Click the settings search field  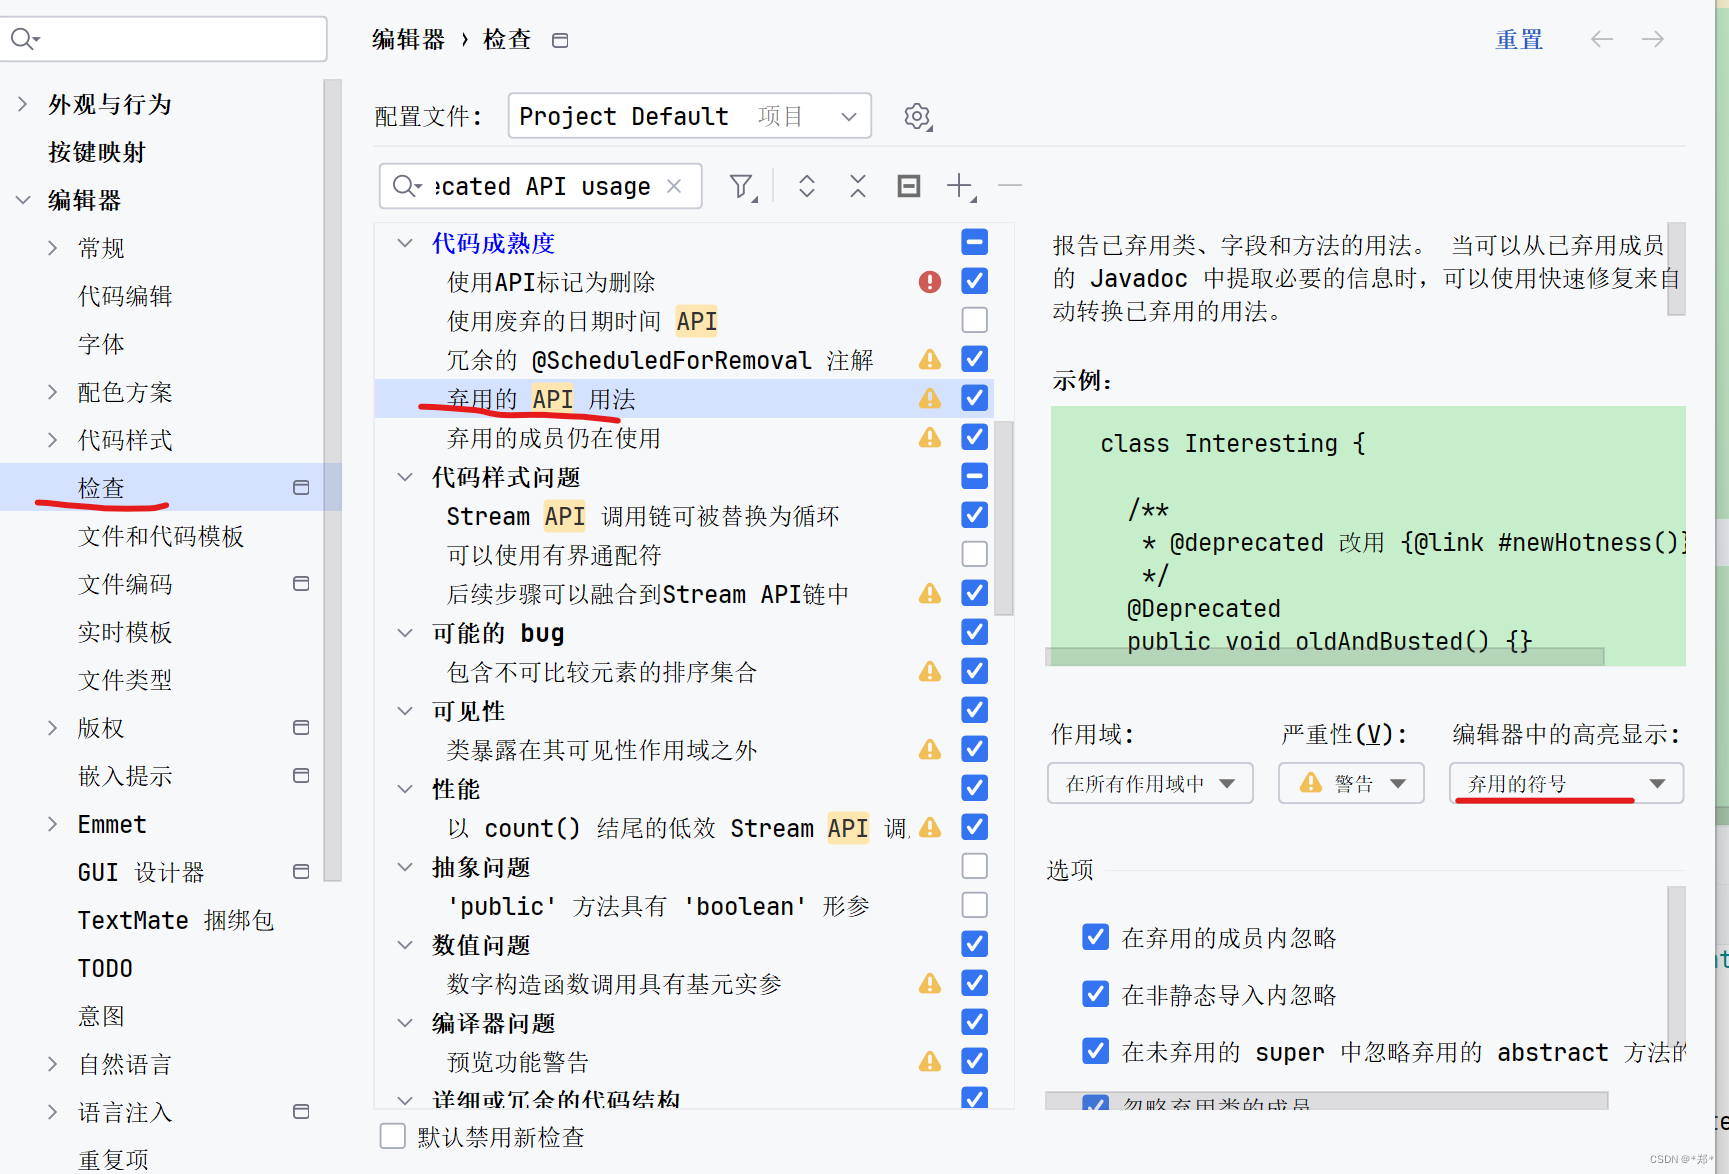(164, 39)
